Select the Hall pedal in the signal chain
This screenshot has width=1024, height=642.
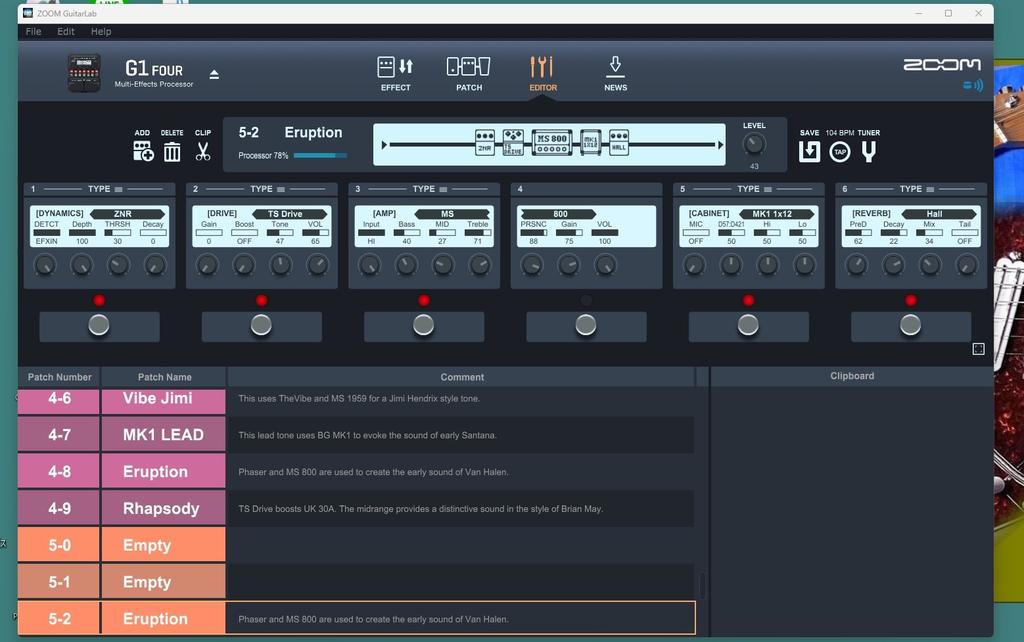tap(619, 142)
